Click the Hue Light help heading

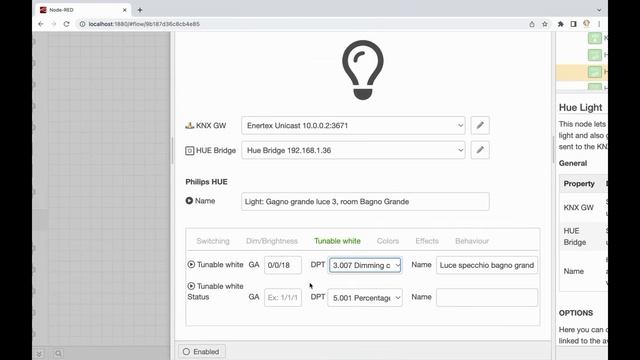(580, 107)
